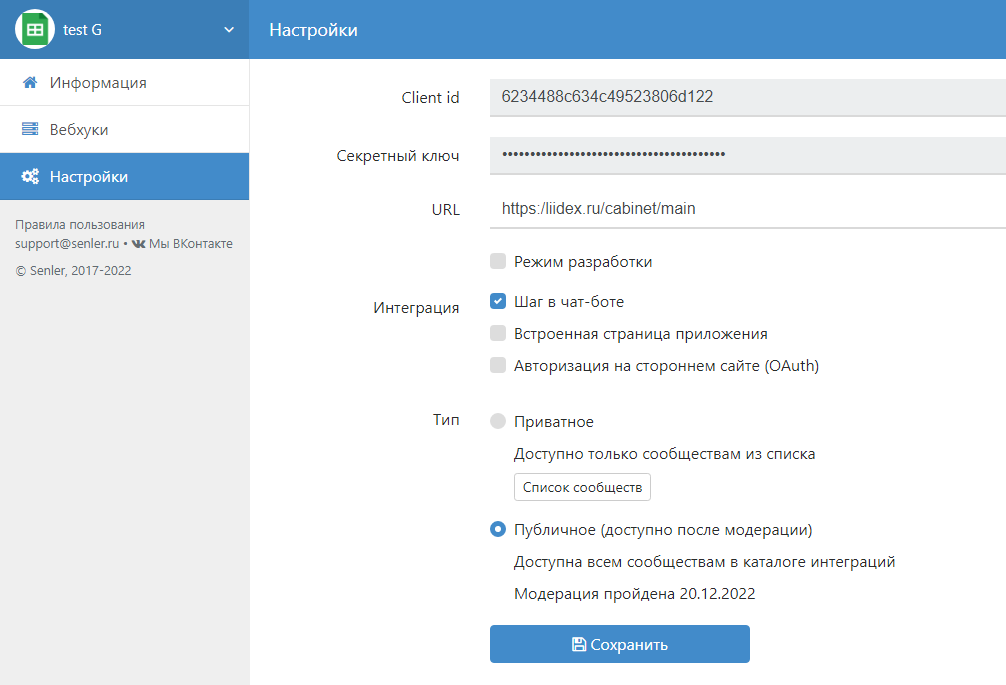Click into the URL input field

click(x=740, y=209)
